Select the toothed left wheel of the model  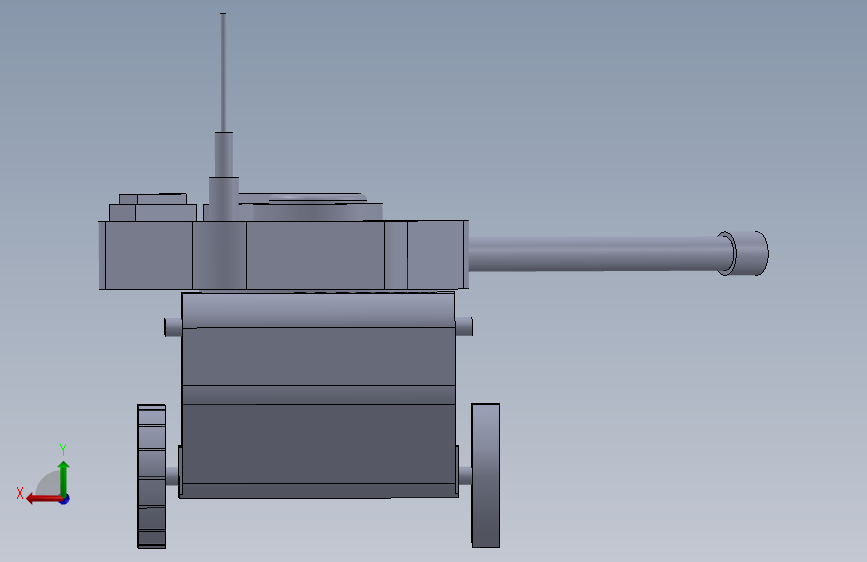pyautogui.click(x=152, y=476)
